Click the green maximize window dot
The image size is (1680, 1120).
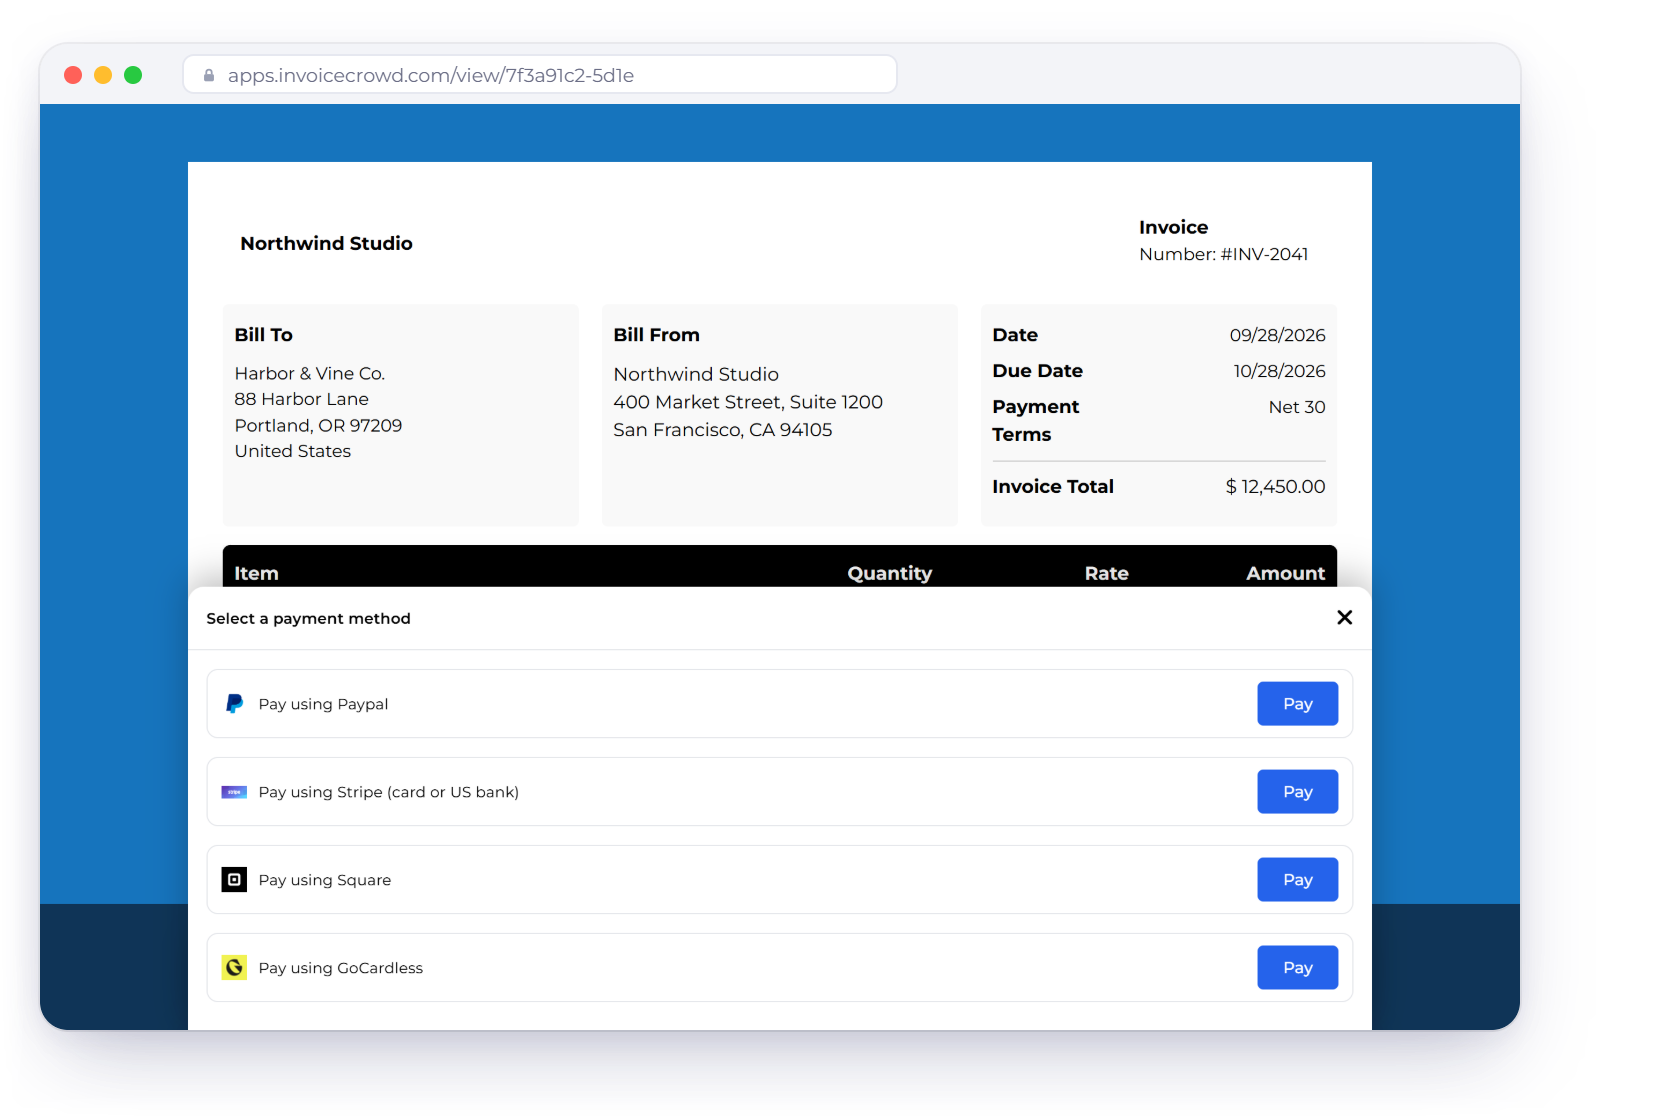(x=133, y=75)
